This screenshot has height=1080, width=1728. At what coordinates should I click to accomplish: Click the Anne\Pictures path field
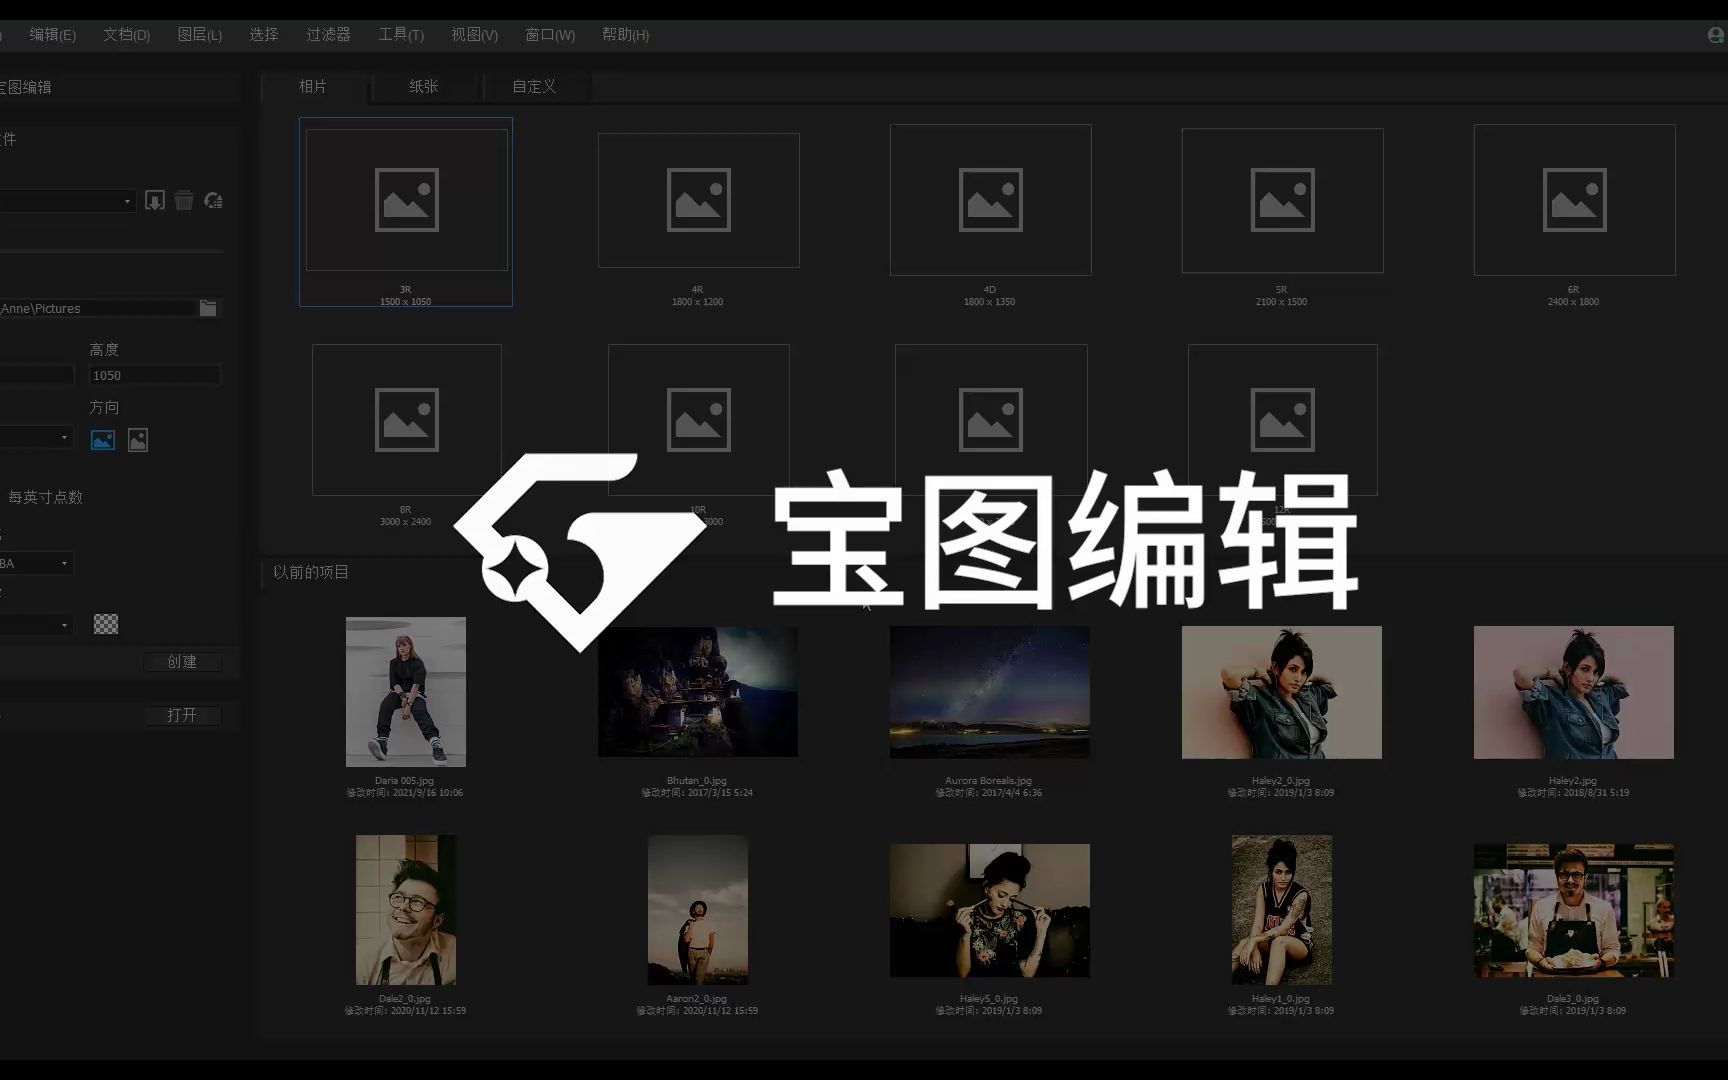tap(98, 309)
